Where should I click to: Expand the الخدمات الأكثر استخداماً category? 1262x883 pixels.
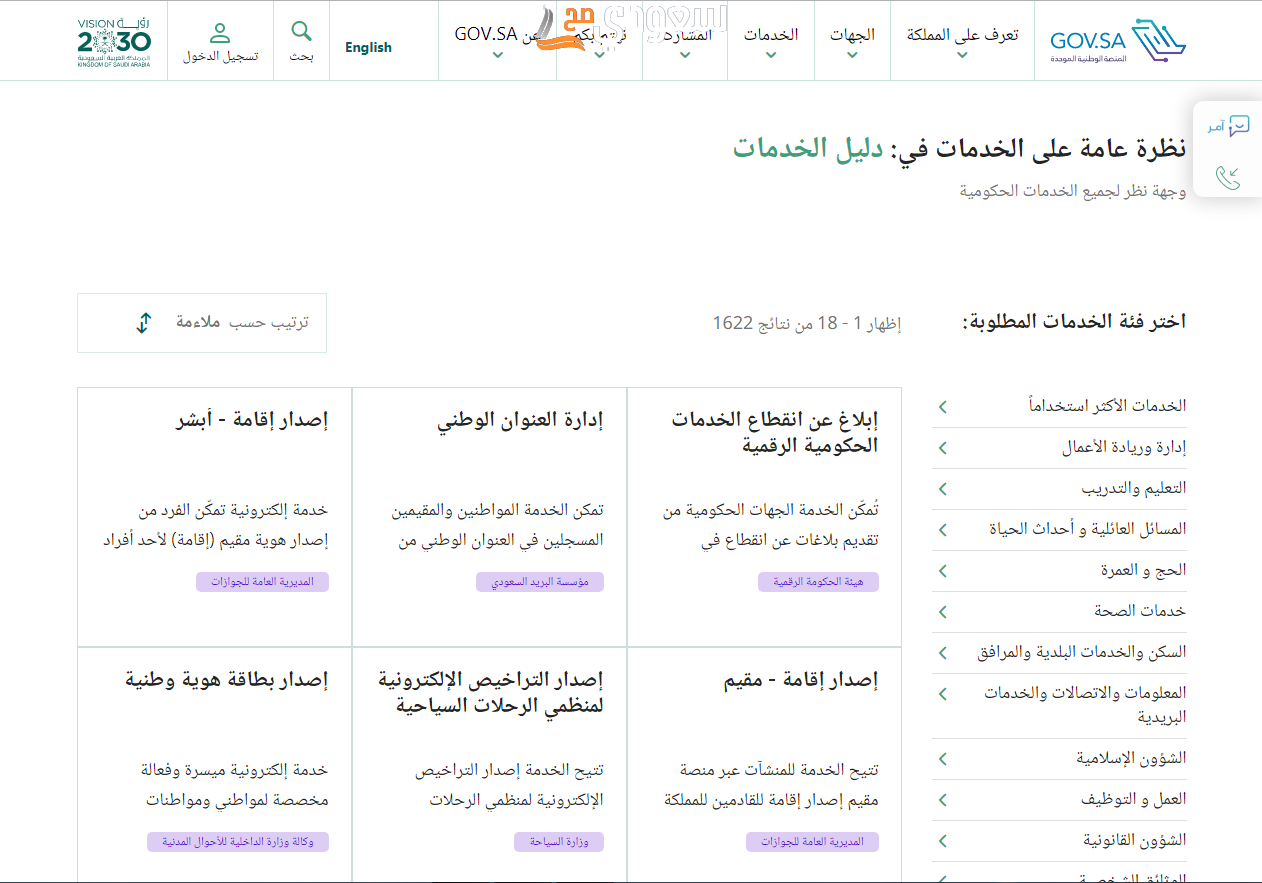coord(1059,406)
